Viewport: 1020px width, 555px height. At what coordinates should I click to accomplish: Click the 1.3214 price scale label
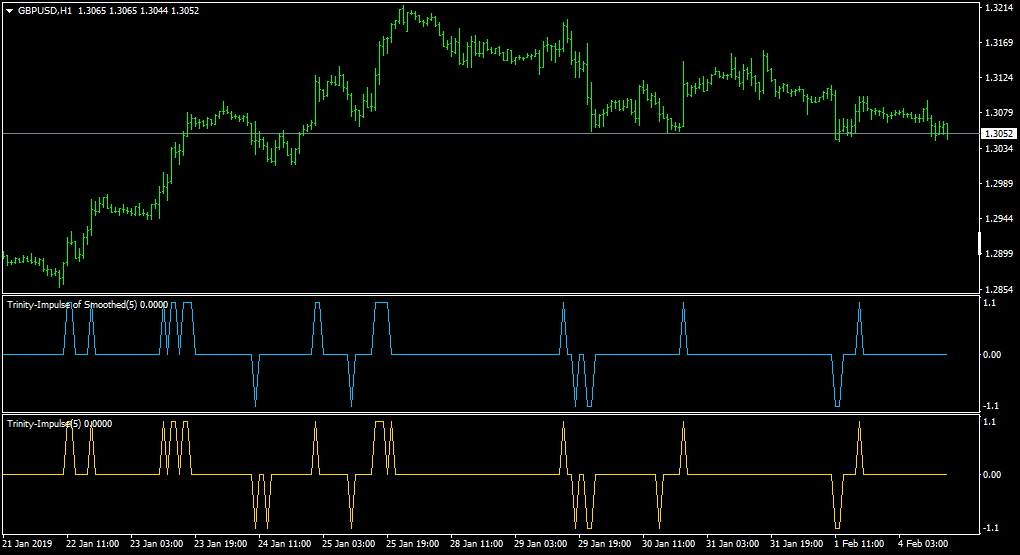click(x=999, y=8)
